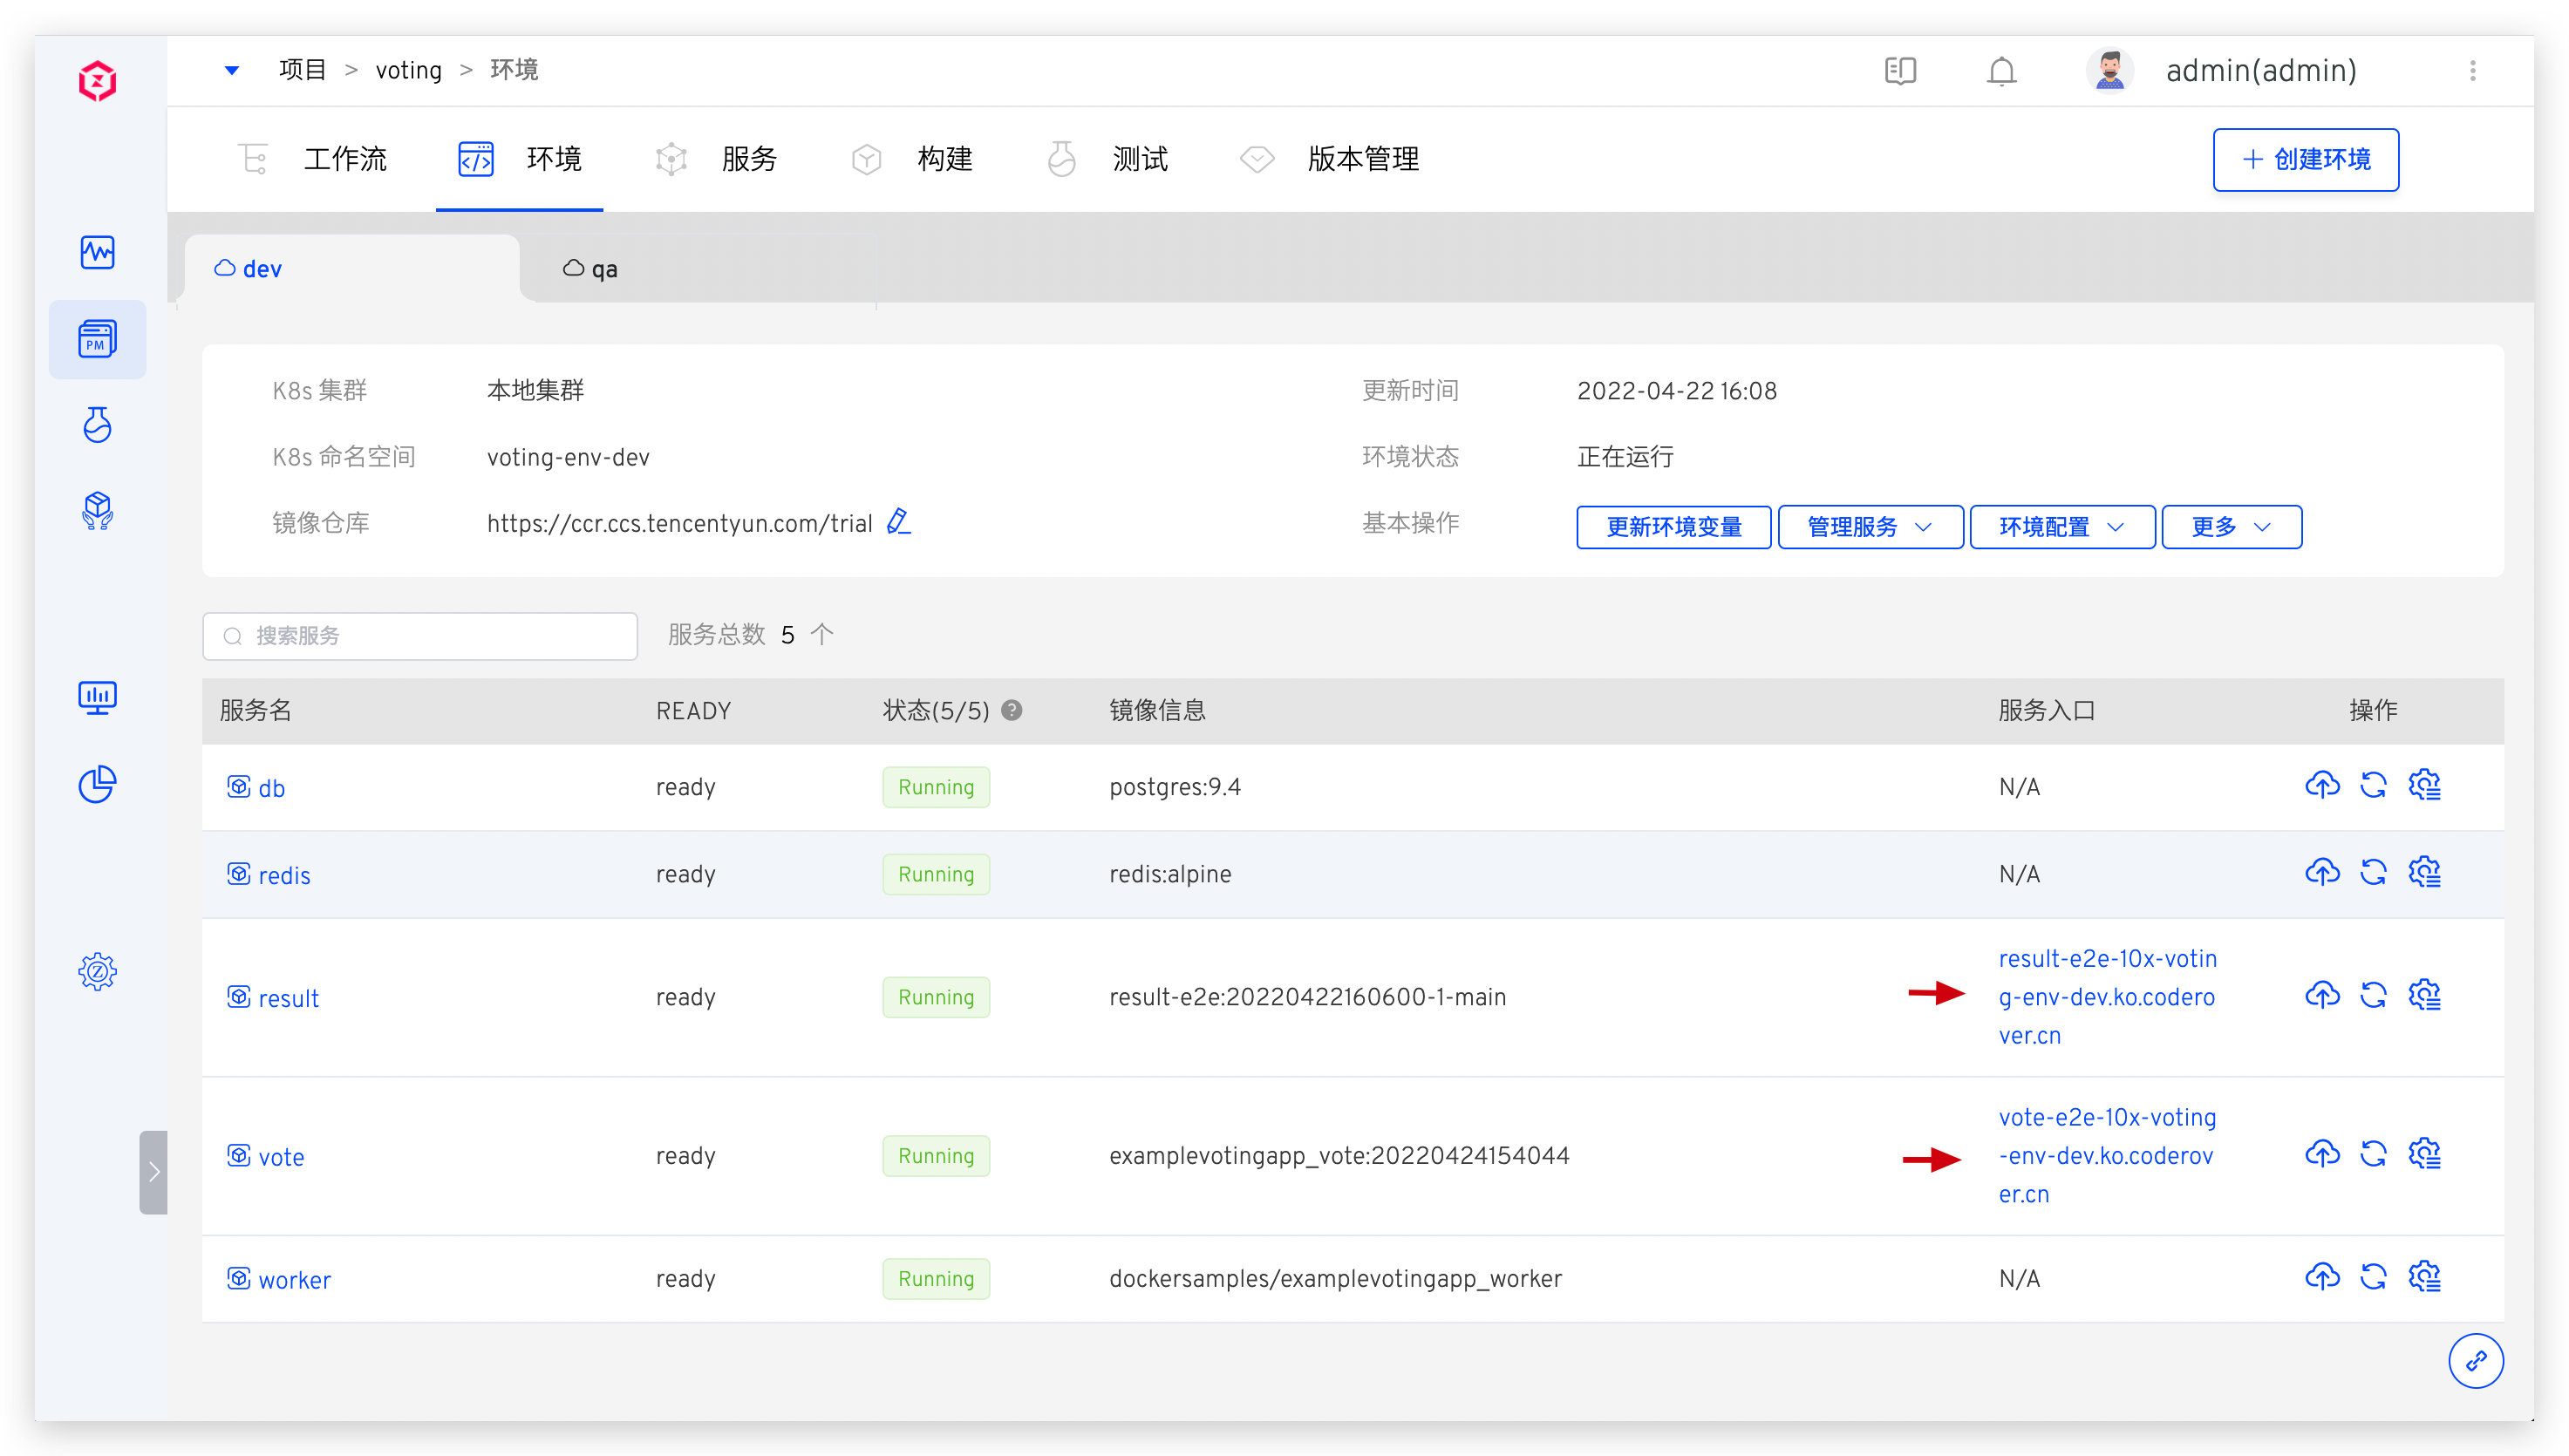Image resolution: width=2569 pixels, height=1456 pixels.
Task: Click the image update icon for db
Action: pos(2321,786)
